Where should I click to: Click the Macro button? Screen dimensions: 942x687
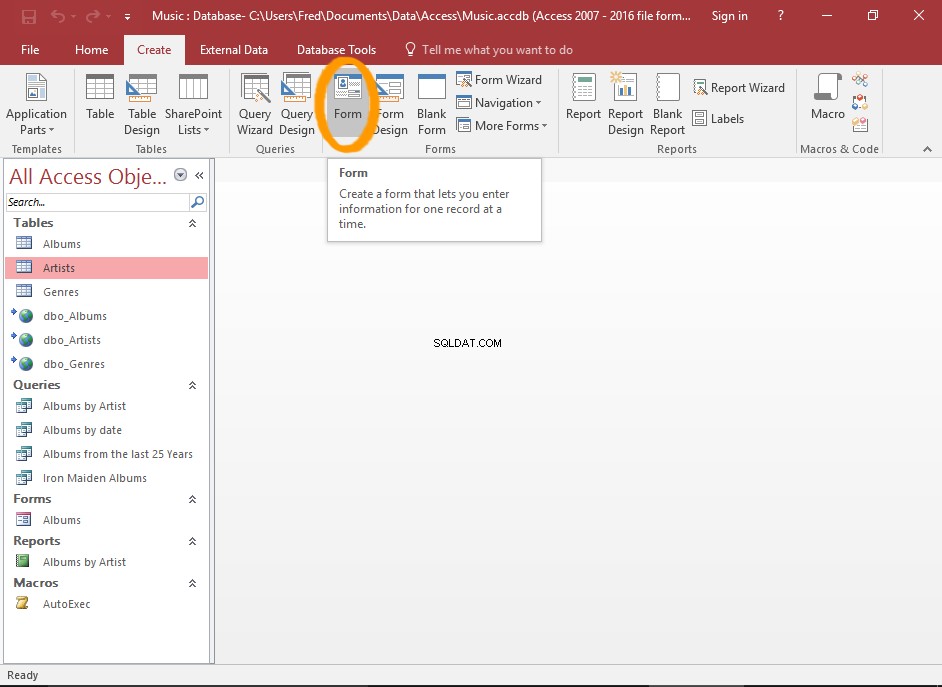click(828, 97)
